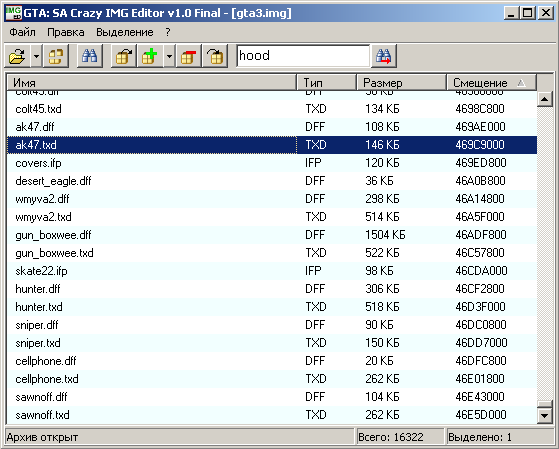
Task: Select the cellphone.dff row
Action: click(272, 361)
